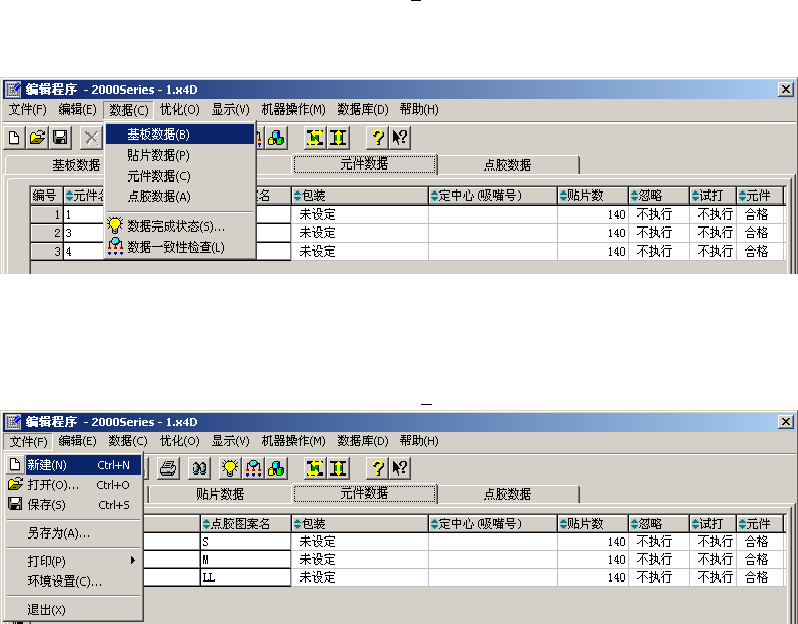
Task: Expand 打印(P) submenu in the 文件 menu
Action: click(x=74, y=561)
